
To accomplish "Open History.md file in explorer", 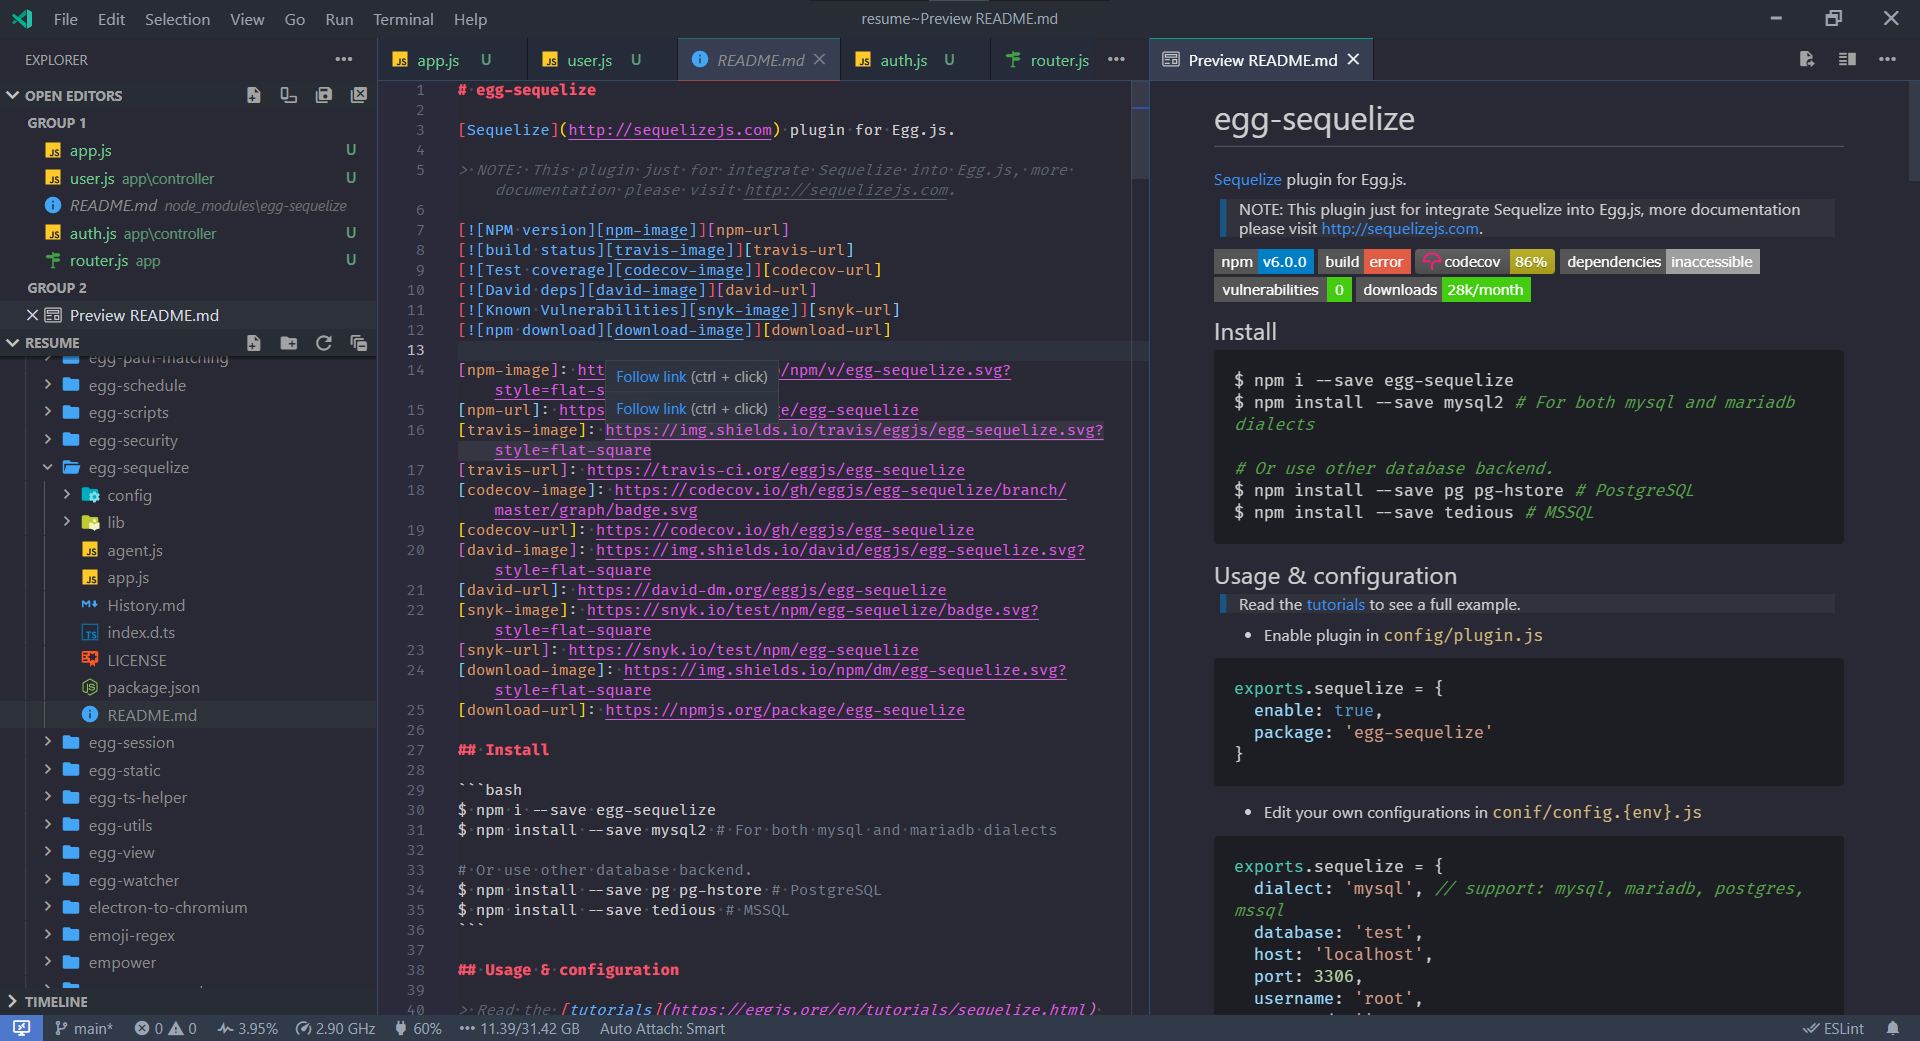I will (x=146, y=605).
